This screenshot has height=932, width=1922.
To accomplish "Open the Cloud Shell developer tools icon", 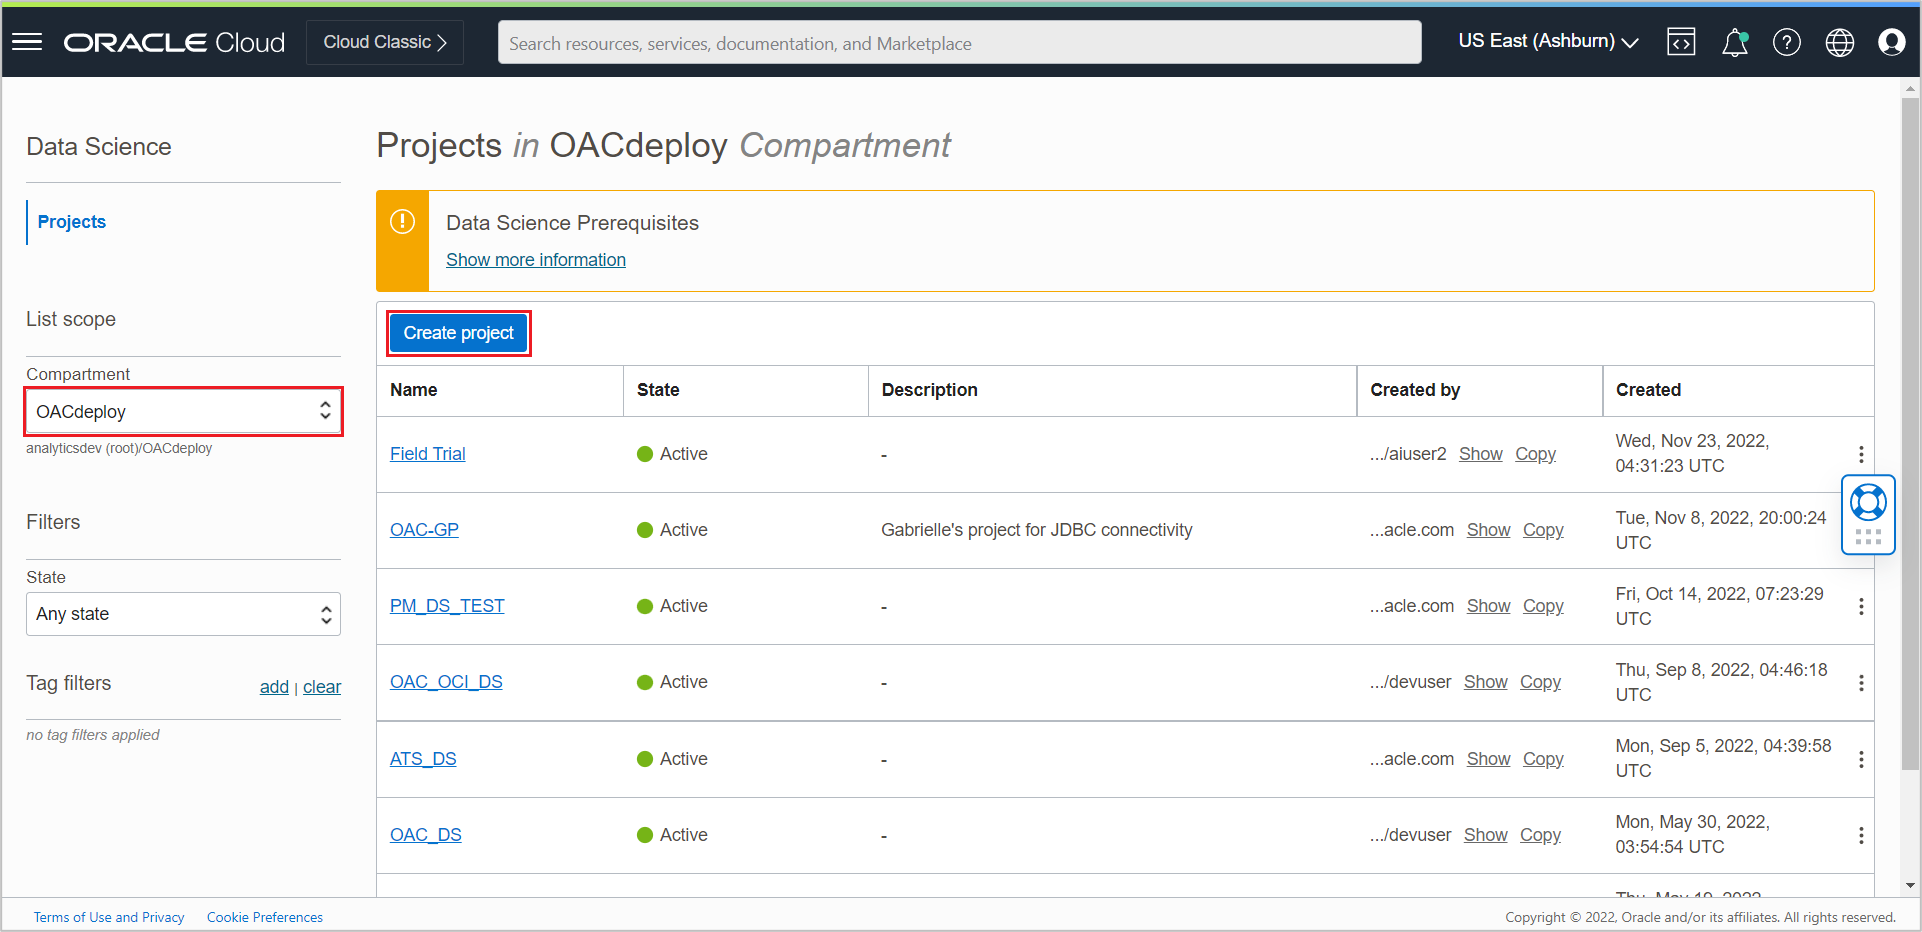I will [x=1681, y=42].
